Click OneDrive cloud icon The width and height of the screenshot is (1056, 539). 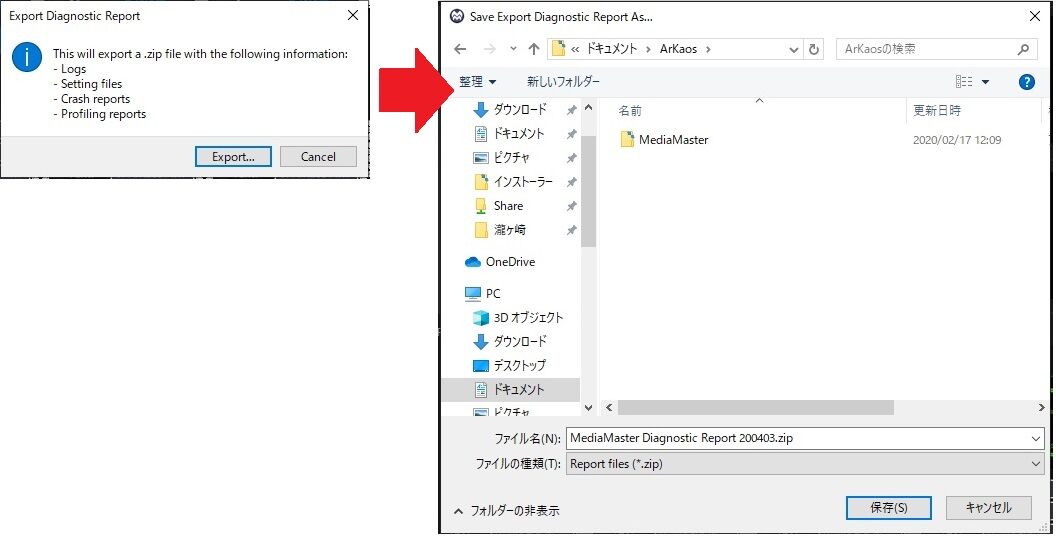click(x=473, y=261)
